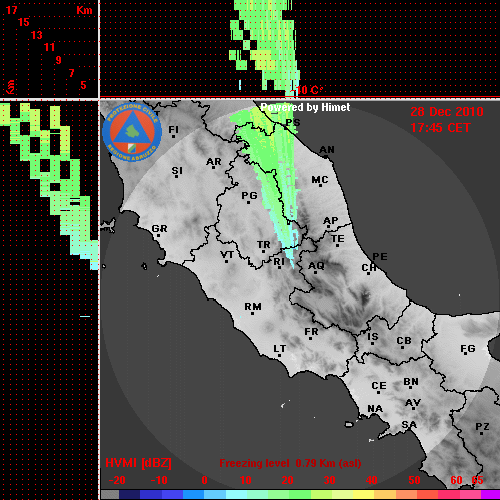Click the -10 C° isotherm label
Screen dimensions: 500x500
click(x=307, y=90)
